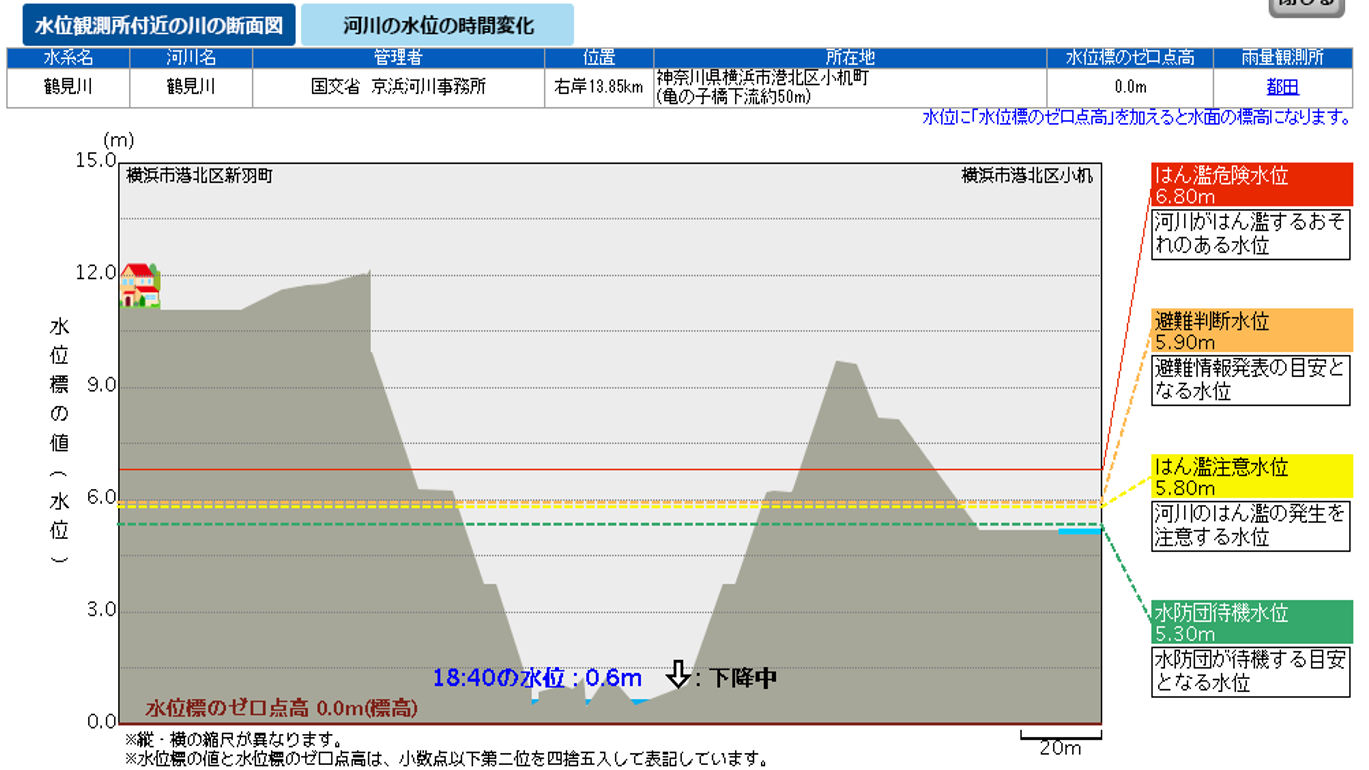
Task: Click the downward arrow next to 下降中
Action: [x=678, y=675]
